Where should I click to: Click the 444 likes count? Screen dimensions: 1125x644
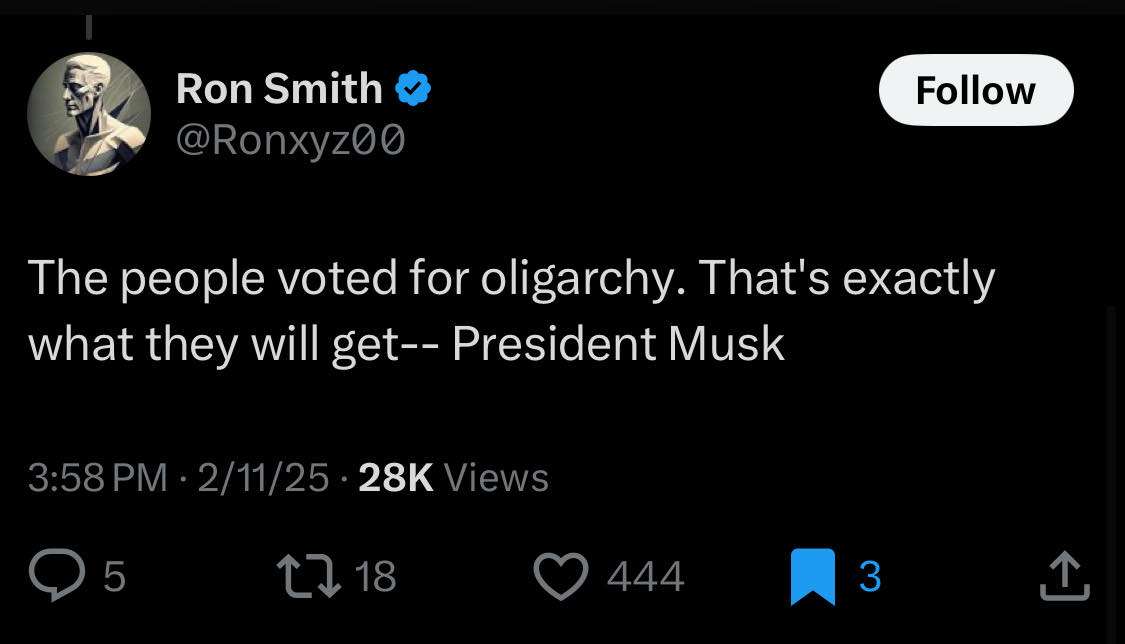[x=646, y=577]
